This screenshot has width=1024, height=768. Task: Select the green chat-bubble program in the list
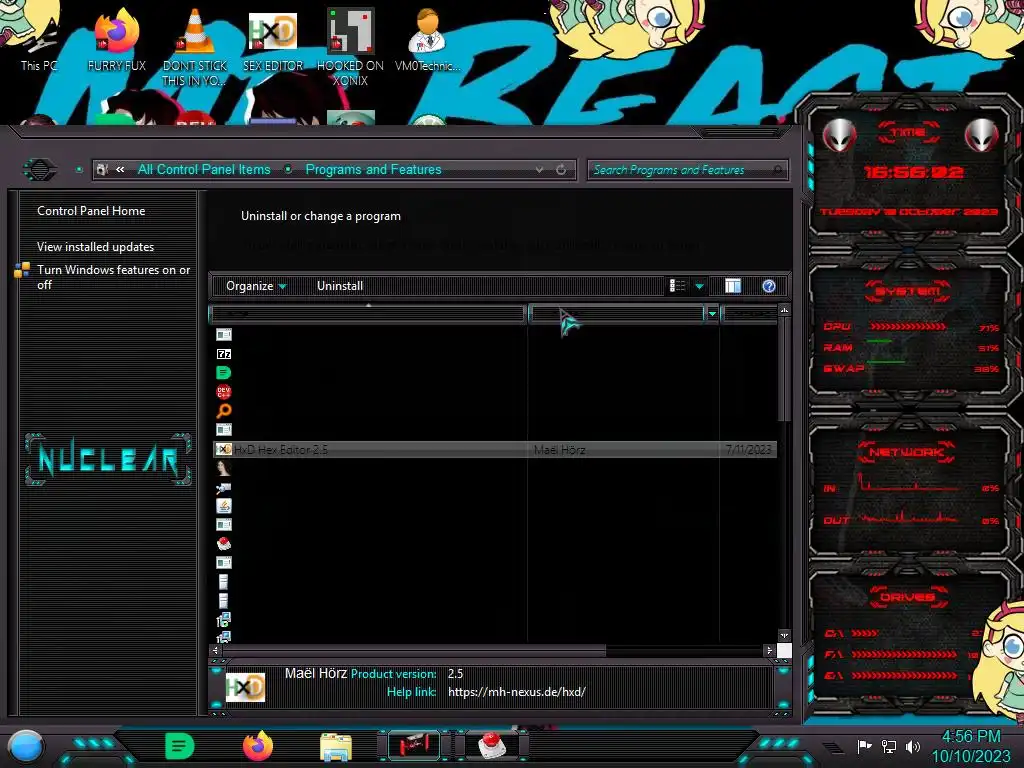pyautogui.click(x=223, y=373)
